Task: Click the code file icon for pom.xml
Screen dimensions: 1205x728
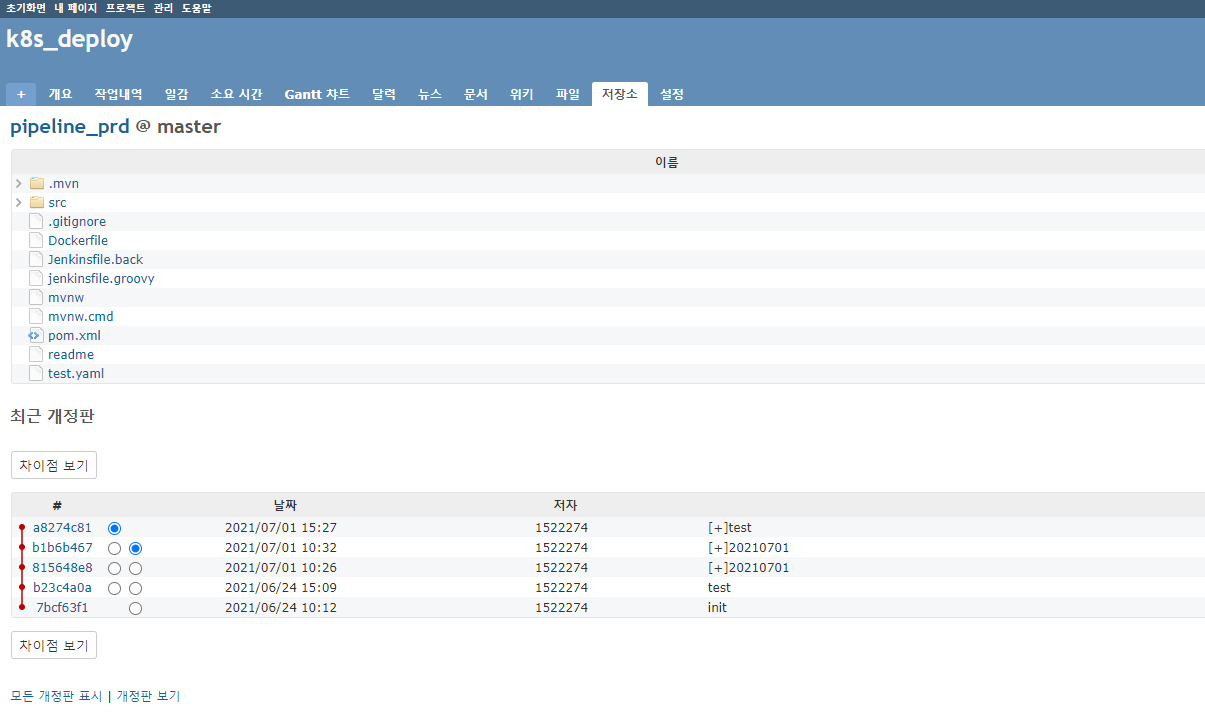Action: [x=35, y=335]
